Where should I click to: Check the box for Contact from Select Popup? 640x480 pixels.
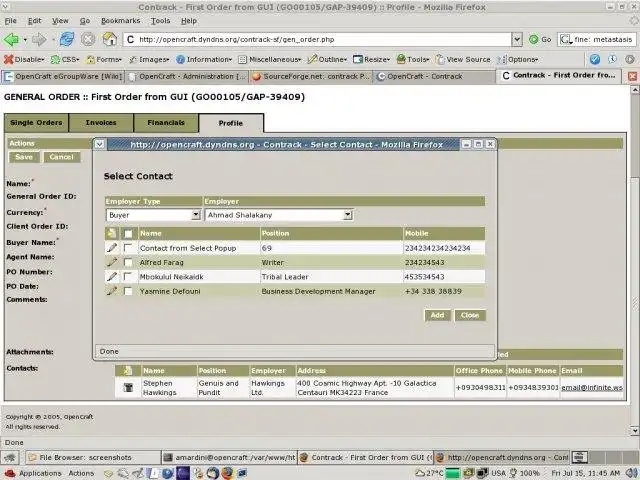coord(128,248)
